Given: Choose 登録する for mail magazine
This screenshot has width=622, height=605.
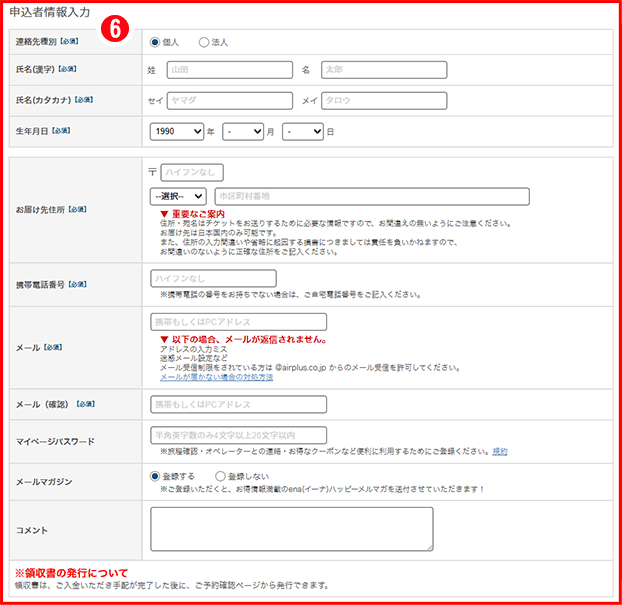Looking at the screenshot, I should point(155,476).
